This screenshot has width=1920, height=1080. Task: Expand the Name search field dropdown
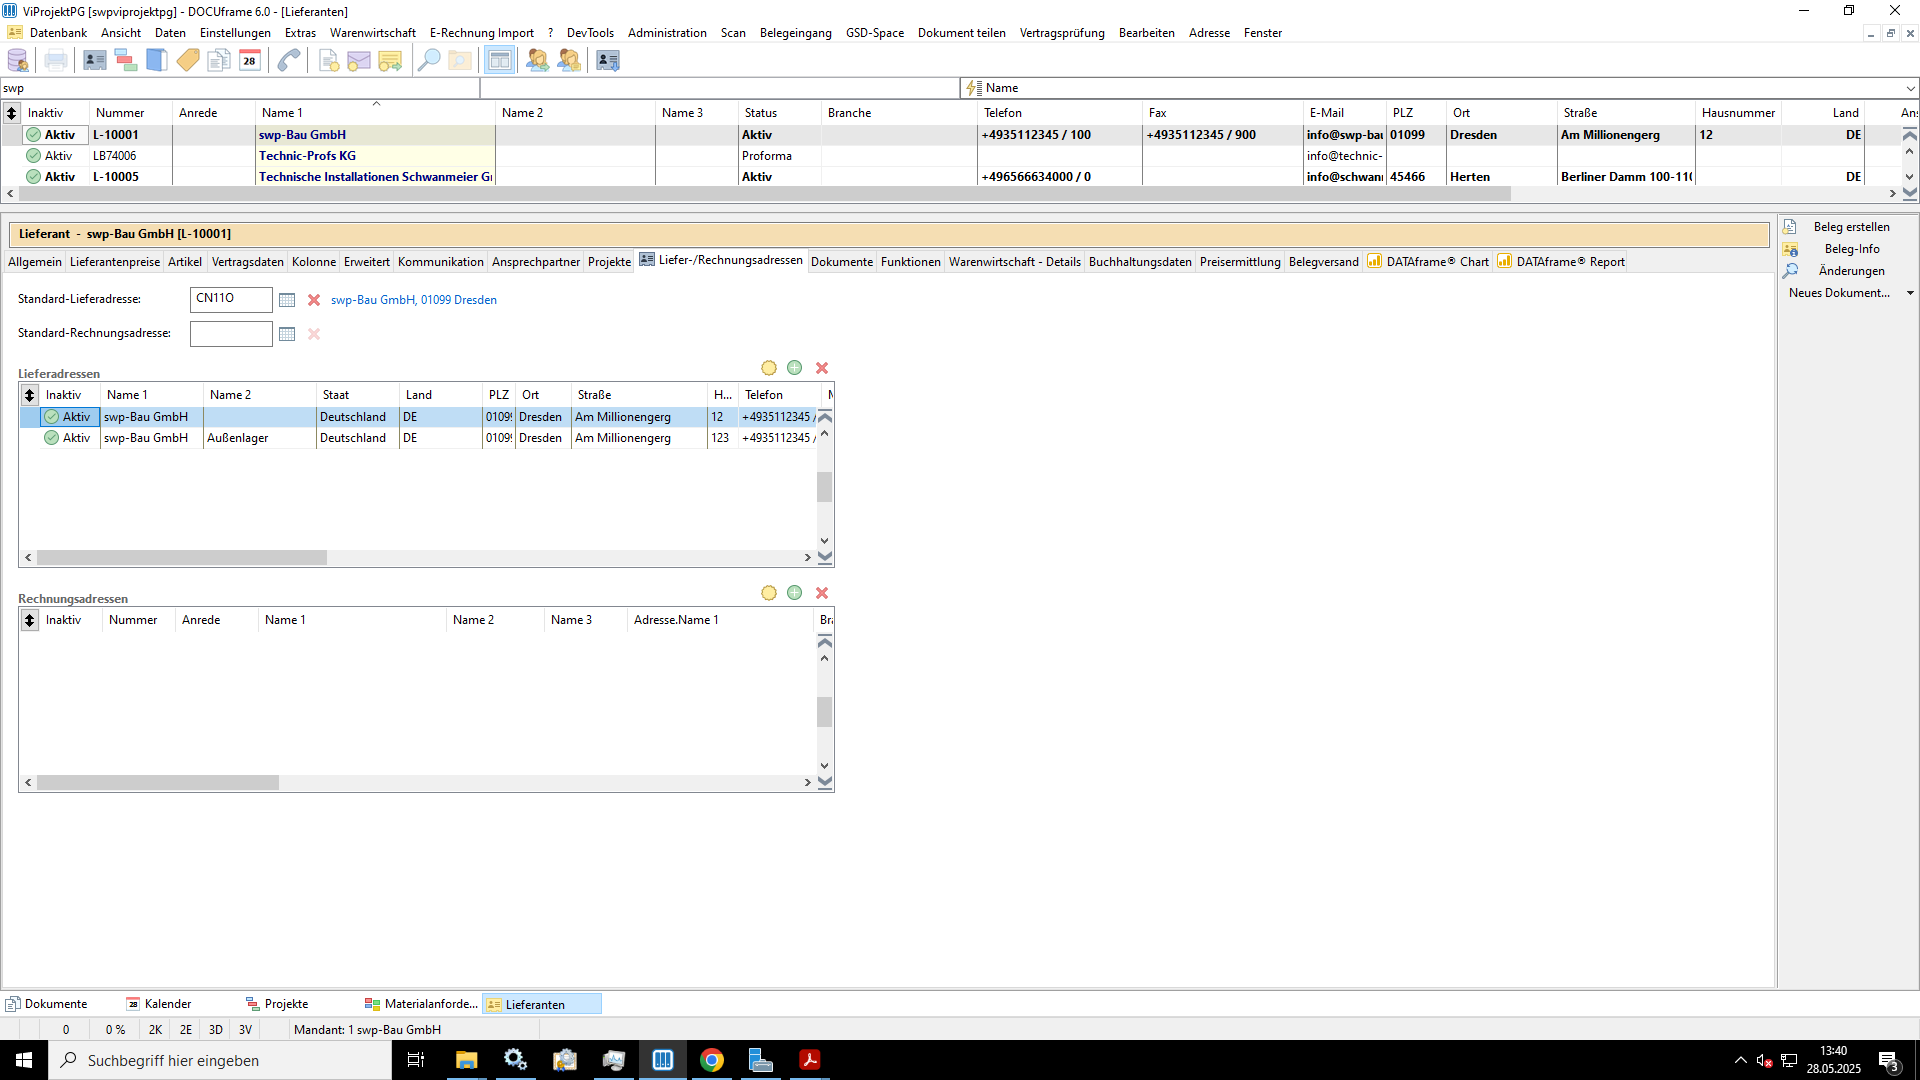(1910, 88)
